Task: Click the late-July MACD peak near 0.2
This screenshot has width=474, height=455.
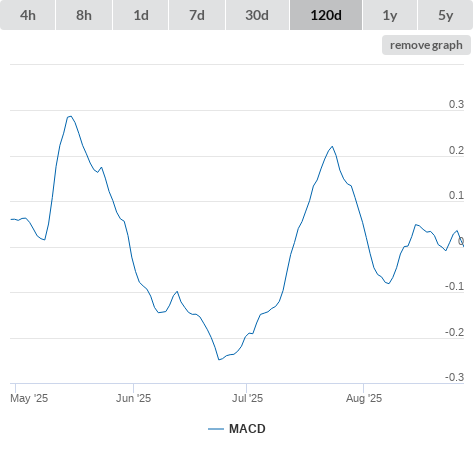Action: point(332,146)
